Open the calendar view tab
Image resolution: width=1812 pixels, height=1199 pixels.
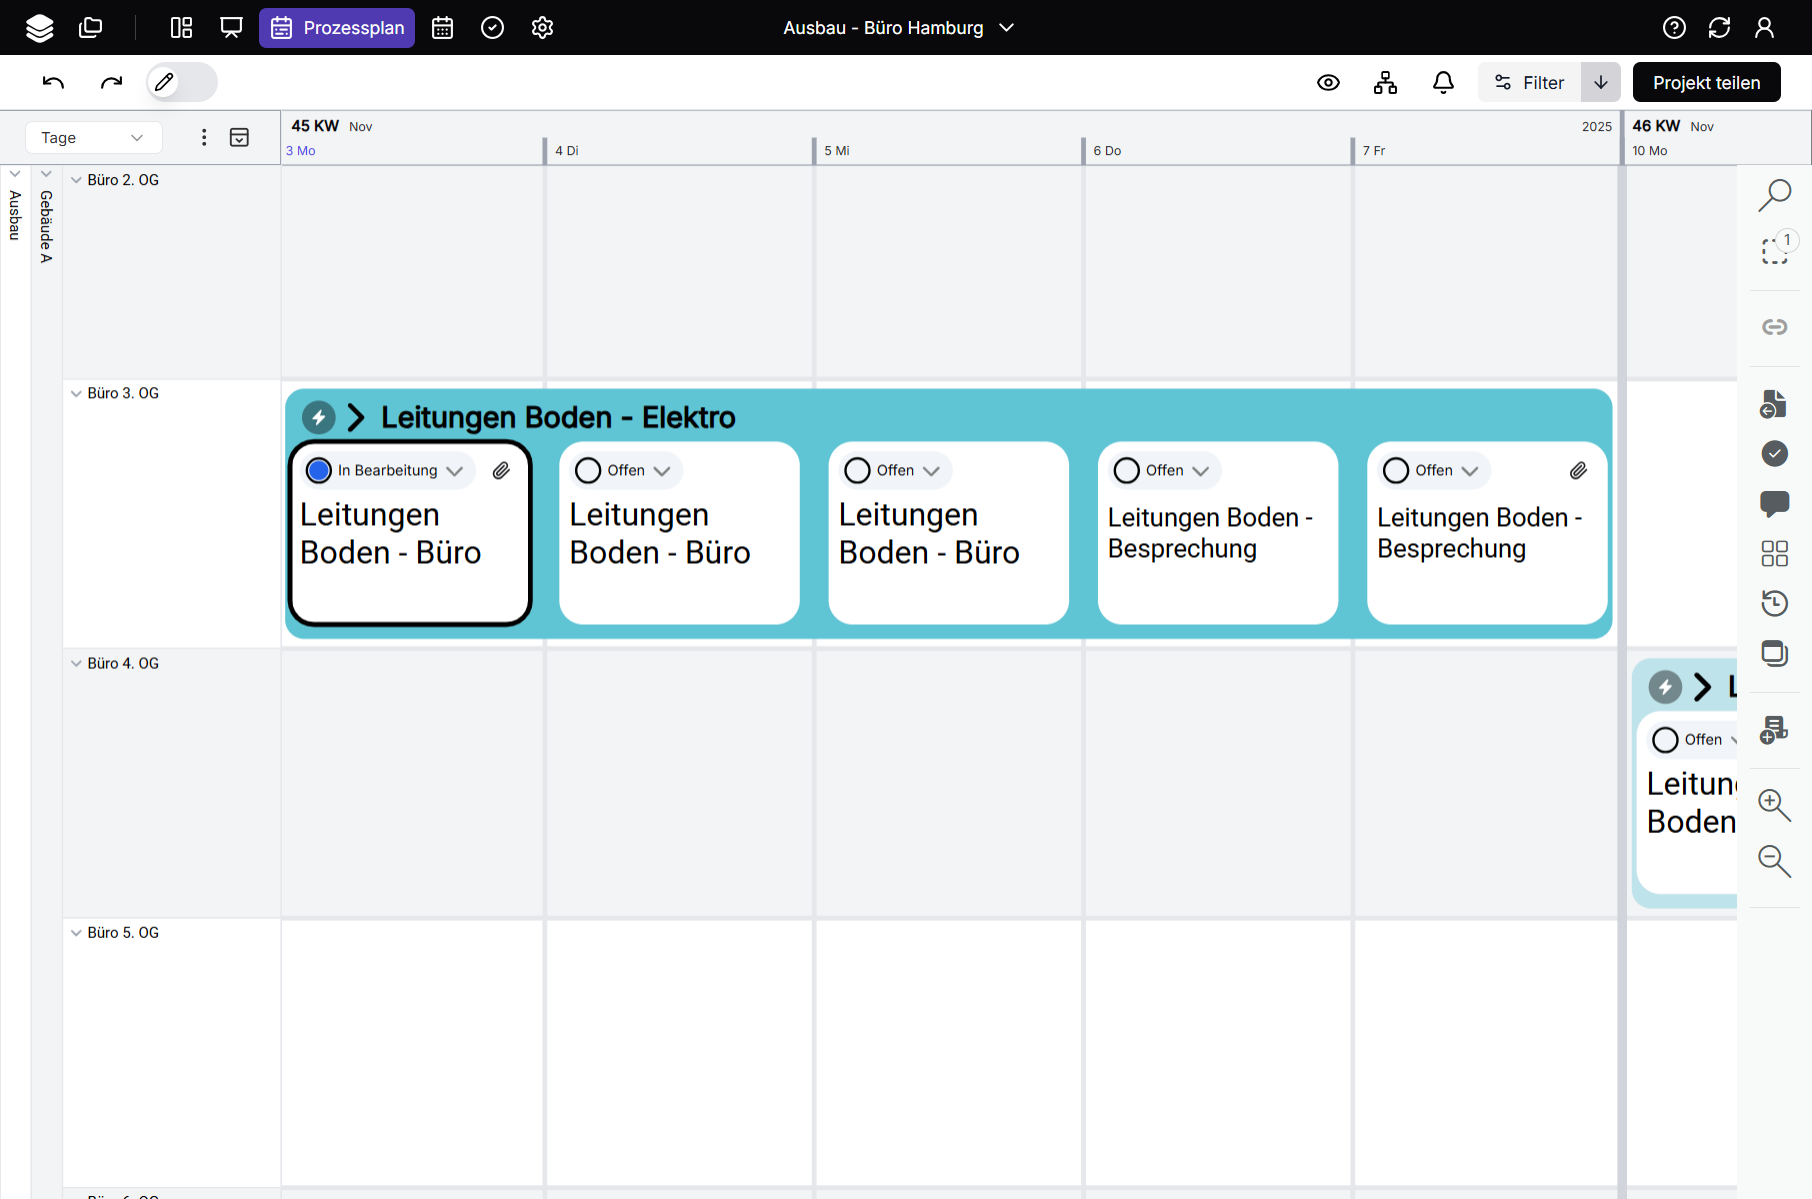[x=442, y=28]
